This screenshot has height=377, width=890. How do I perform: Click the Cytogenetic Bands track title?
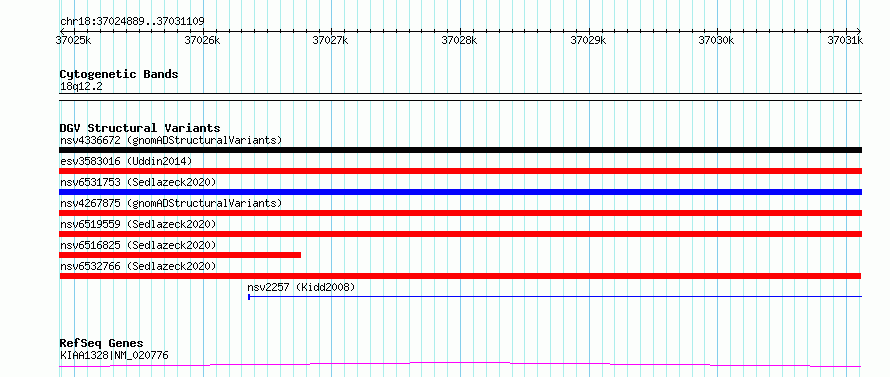[x=119, y=74]
